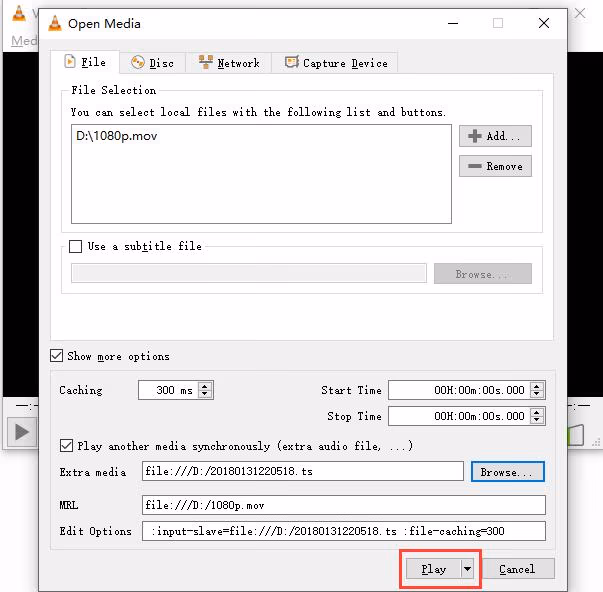Screen dimensions: 603x592
Task: Remove the selected file from list
Action: (x=495, y=166)
